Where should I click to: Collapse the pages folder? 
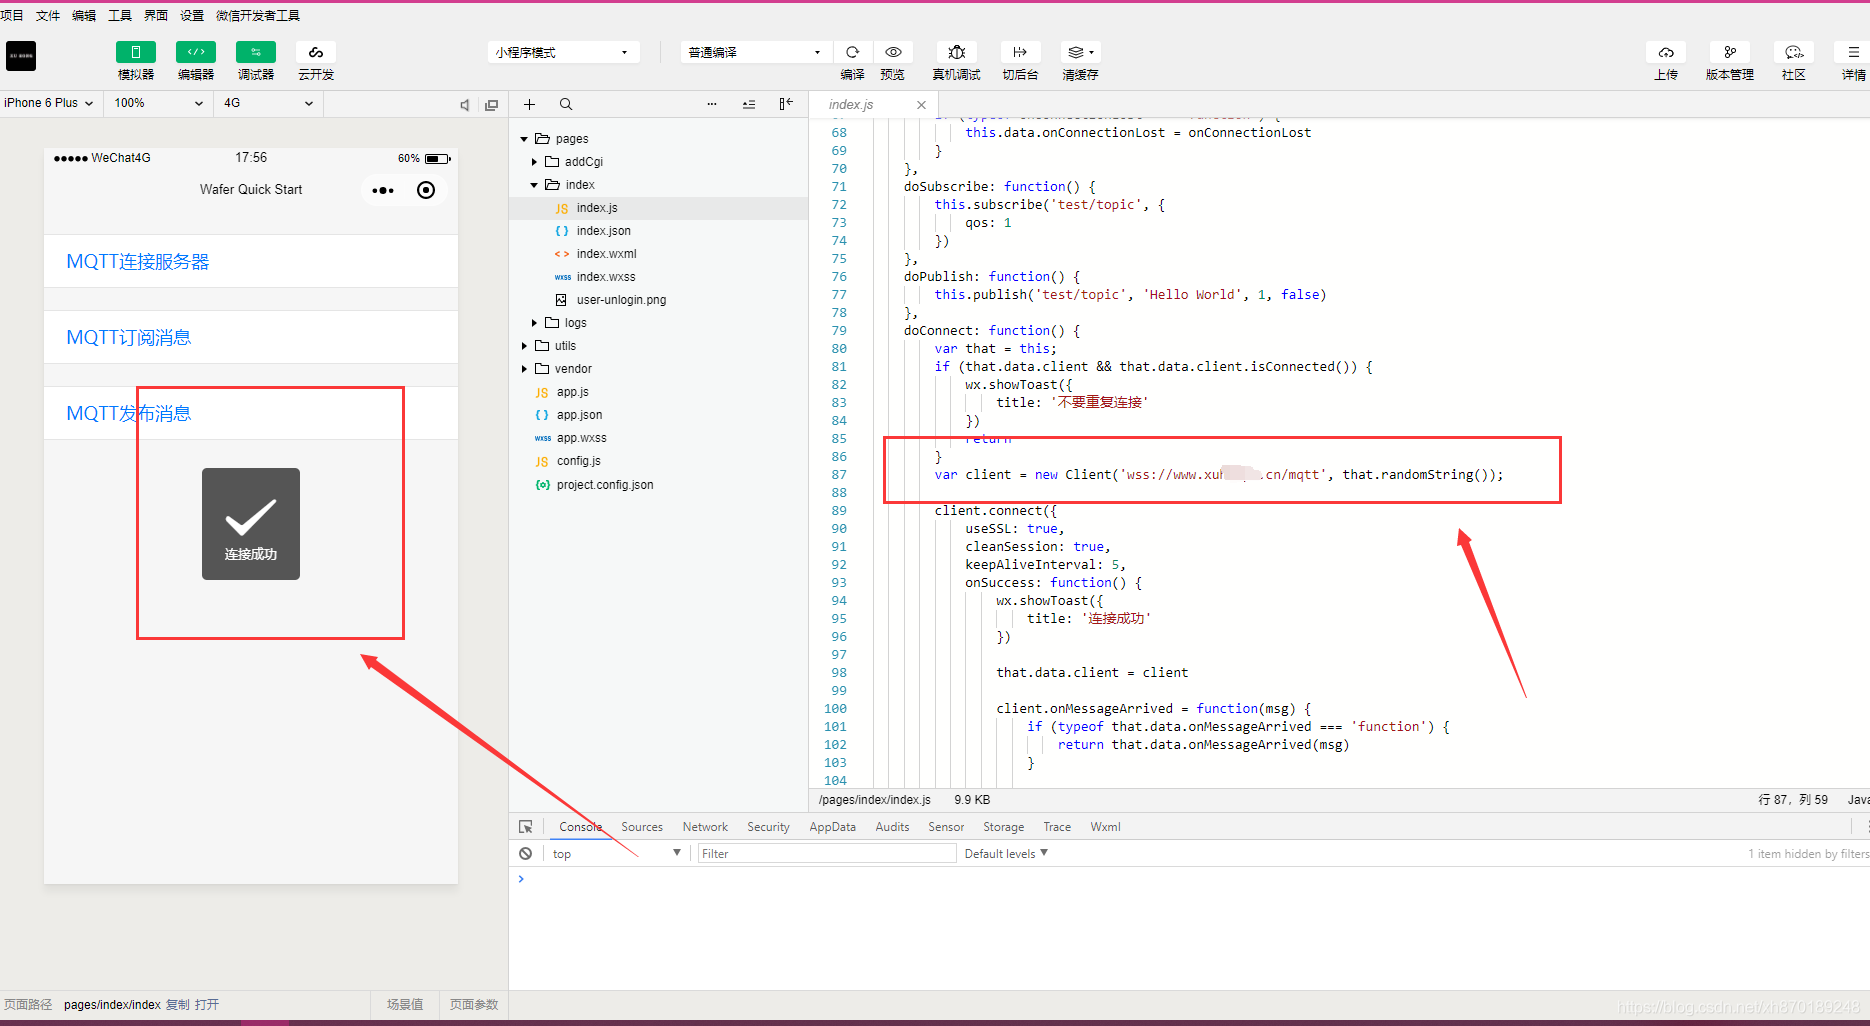(x=524, y=139)
